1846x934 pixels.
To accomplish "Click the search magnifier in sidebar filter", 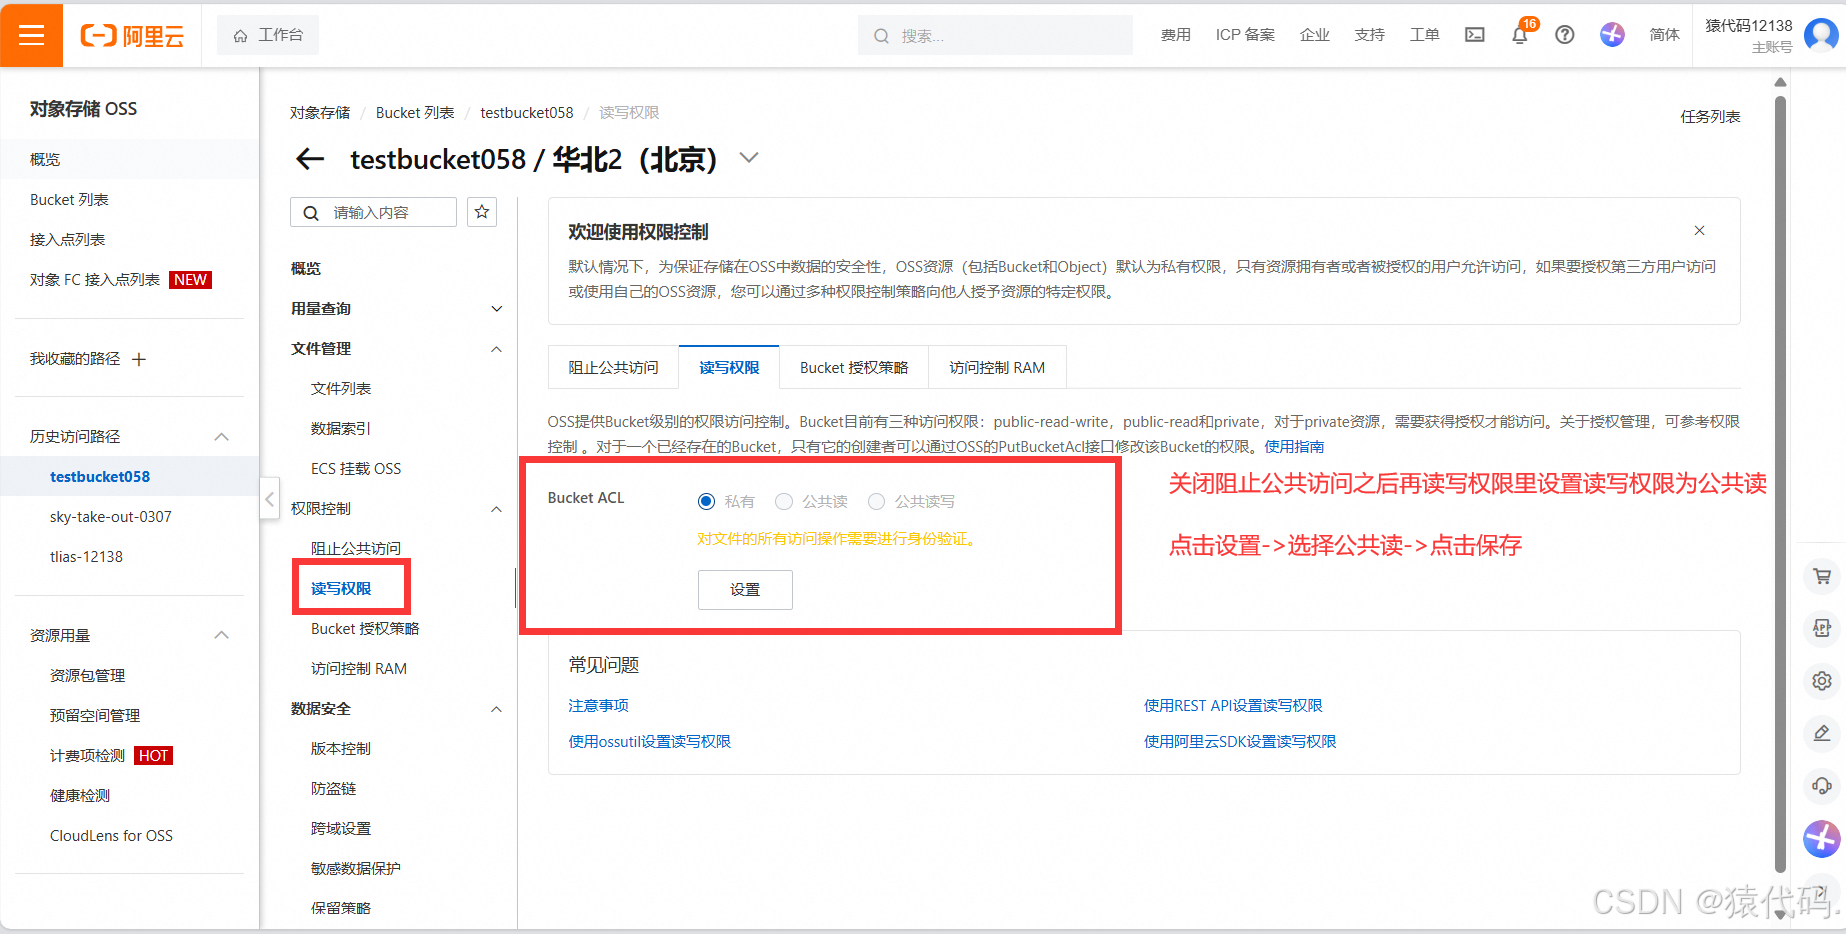I will point(311,213).
